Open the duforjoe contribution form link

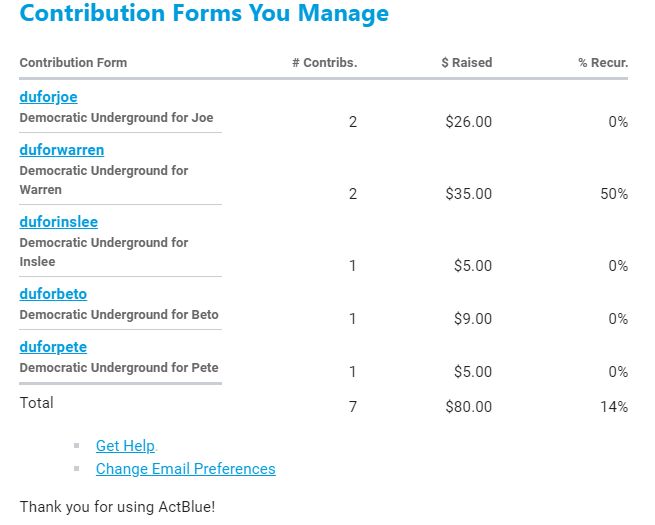coord(48,97)
